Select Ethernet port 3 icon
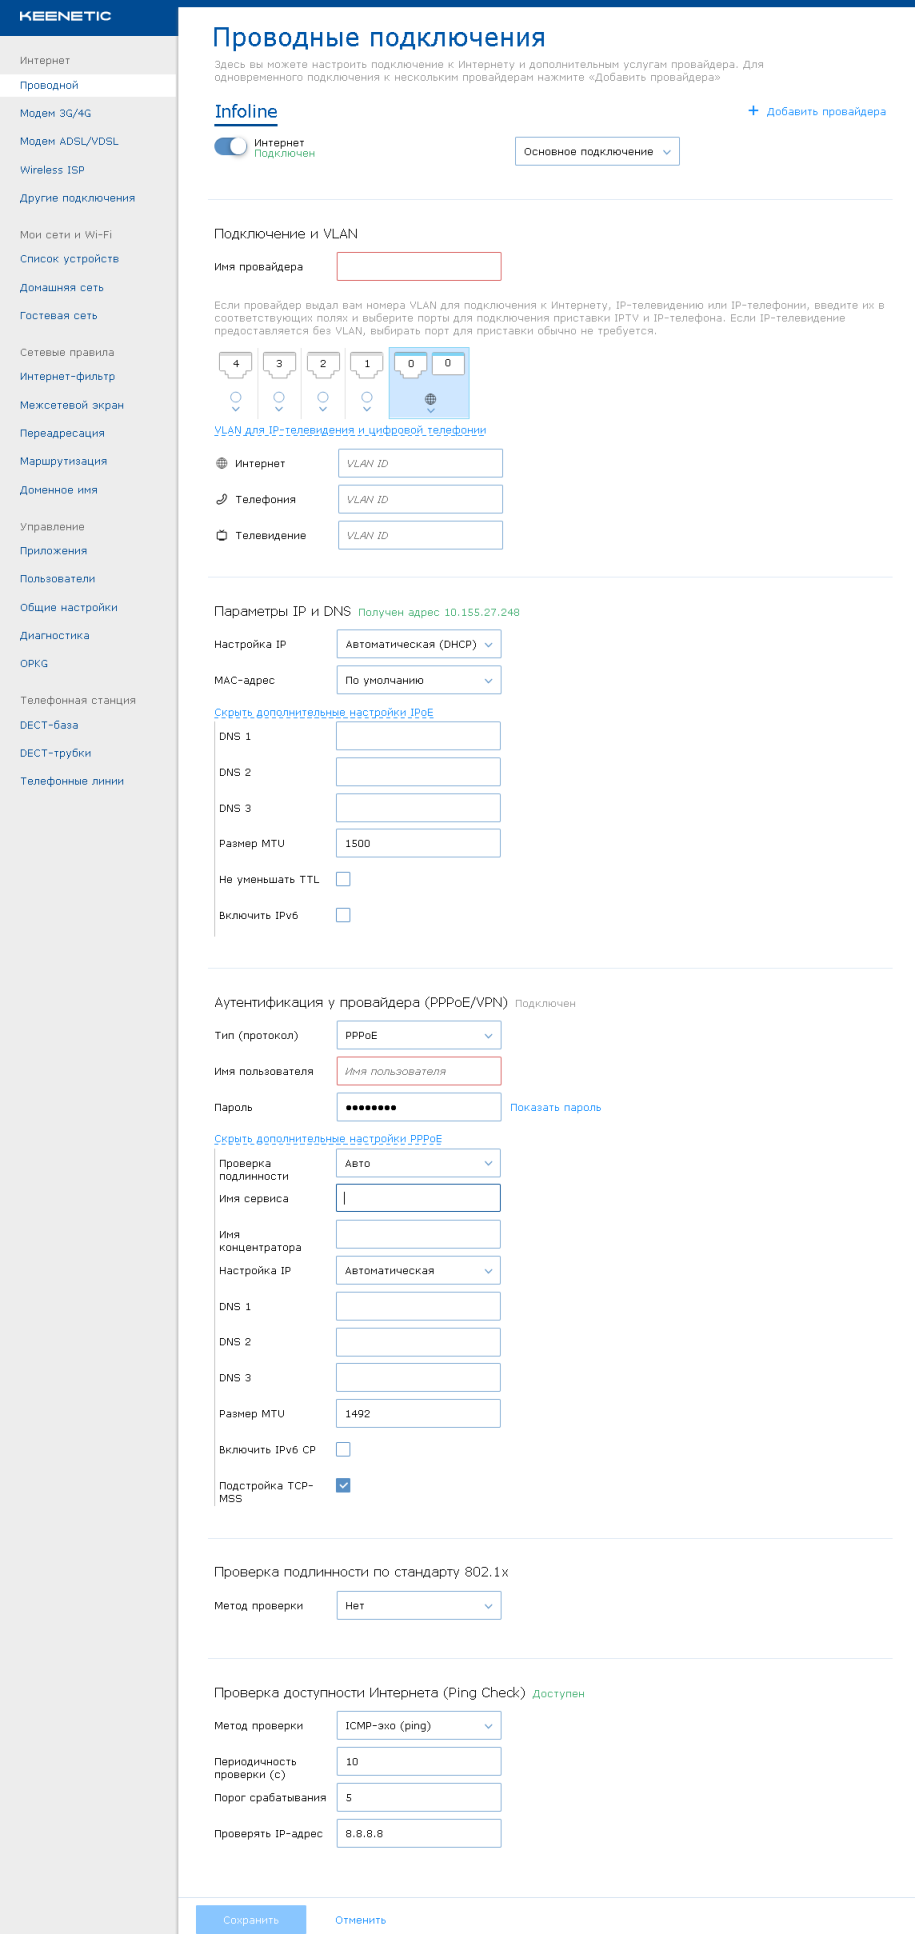 tap(279, 365)
